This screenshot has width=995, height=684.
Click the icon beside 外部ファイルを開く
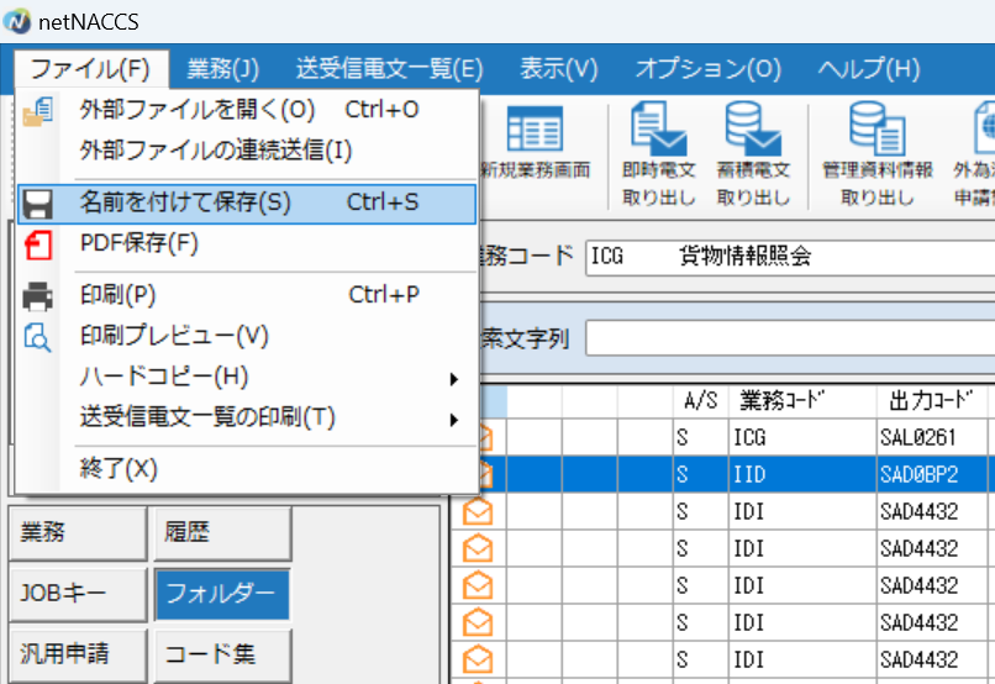[x=37, y=108]
